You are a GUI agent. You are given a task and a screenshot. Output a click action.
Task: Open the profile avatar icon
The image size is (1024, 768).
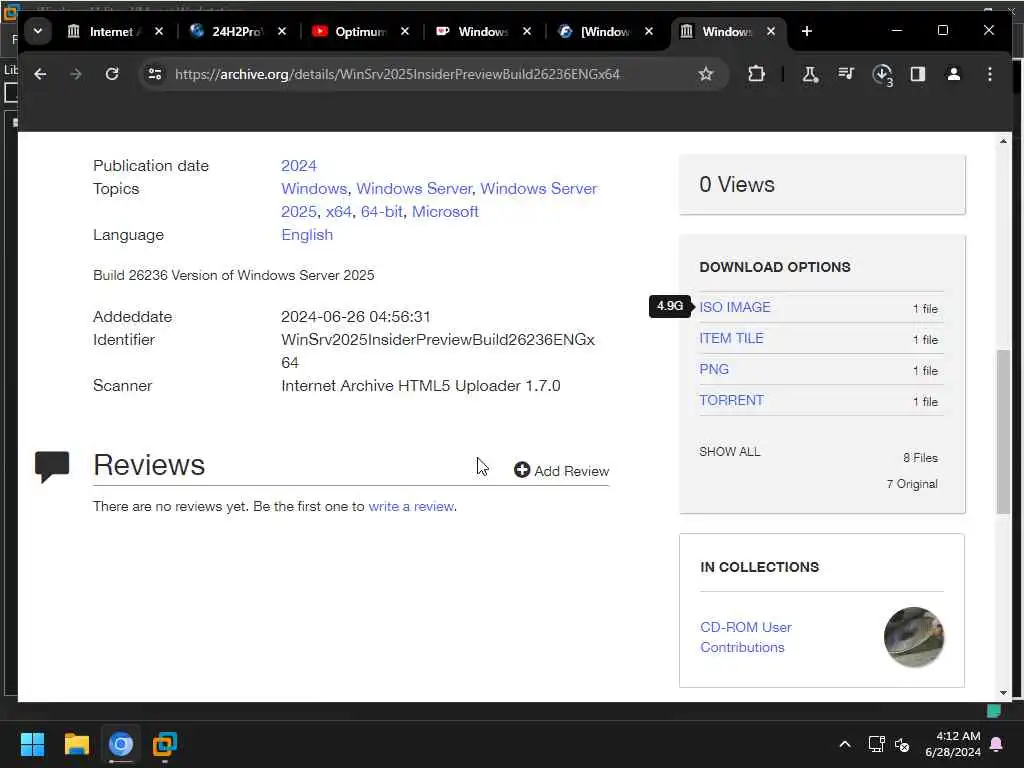click(953, 74)
